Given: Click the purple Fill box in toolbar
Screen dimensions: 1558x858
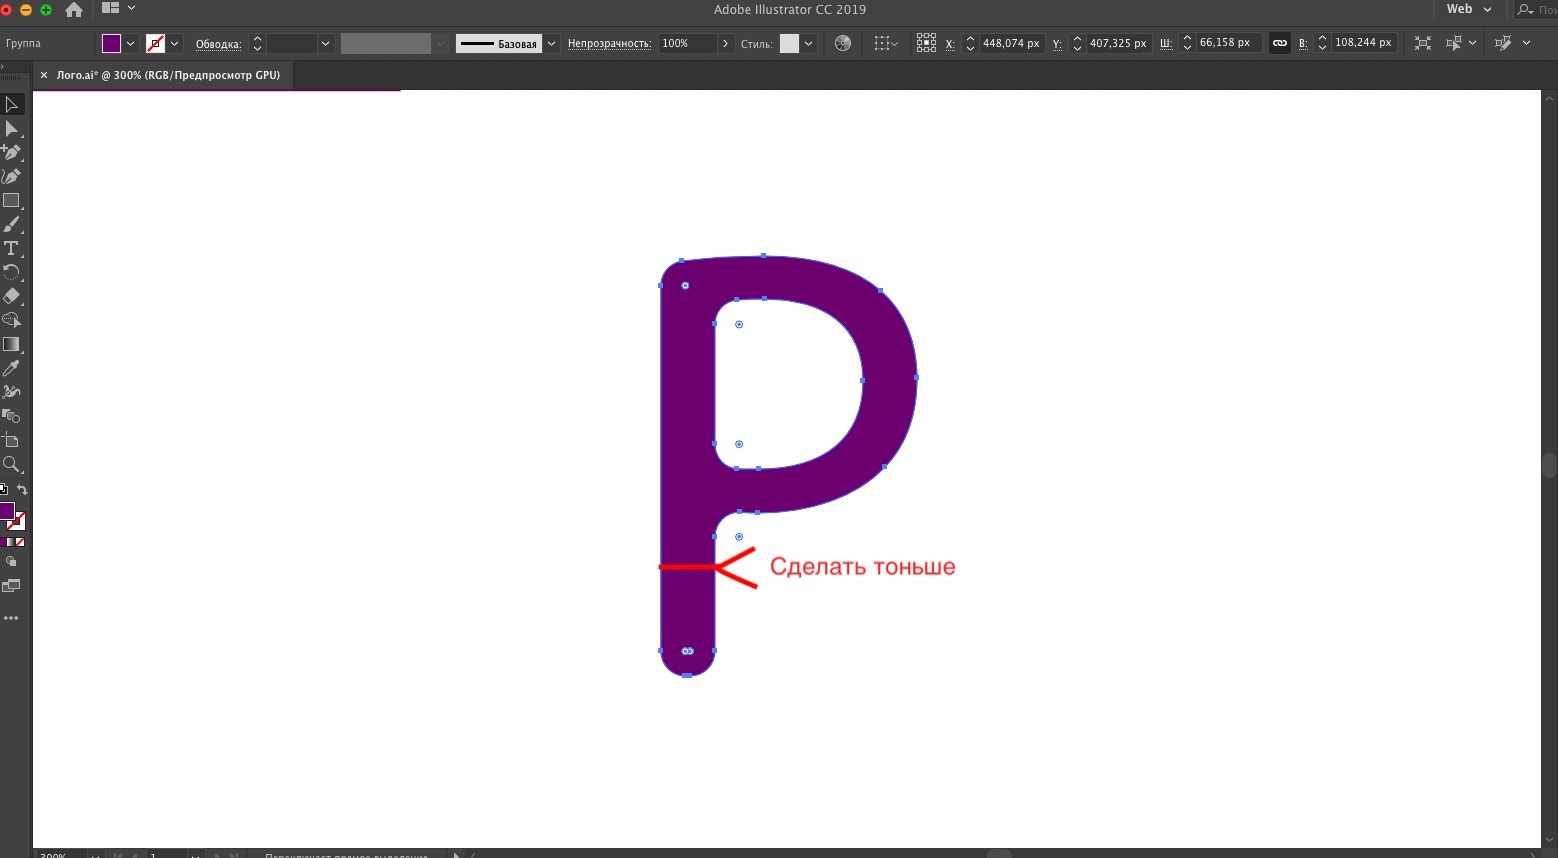Looking at the screenshot, I should (x=6, y=511).
